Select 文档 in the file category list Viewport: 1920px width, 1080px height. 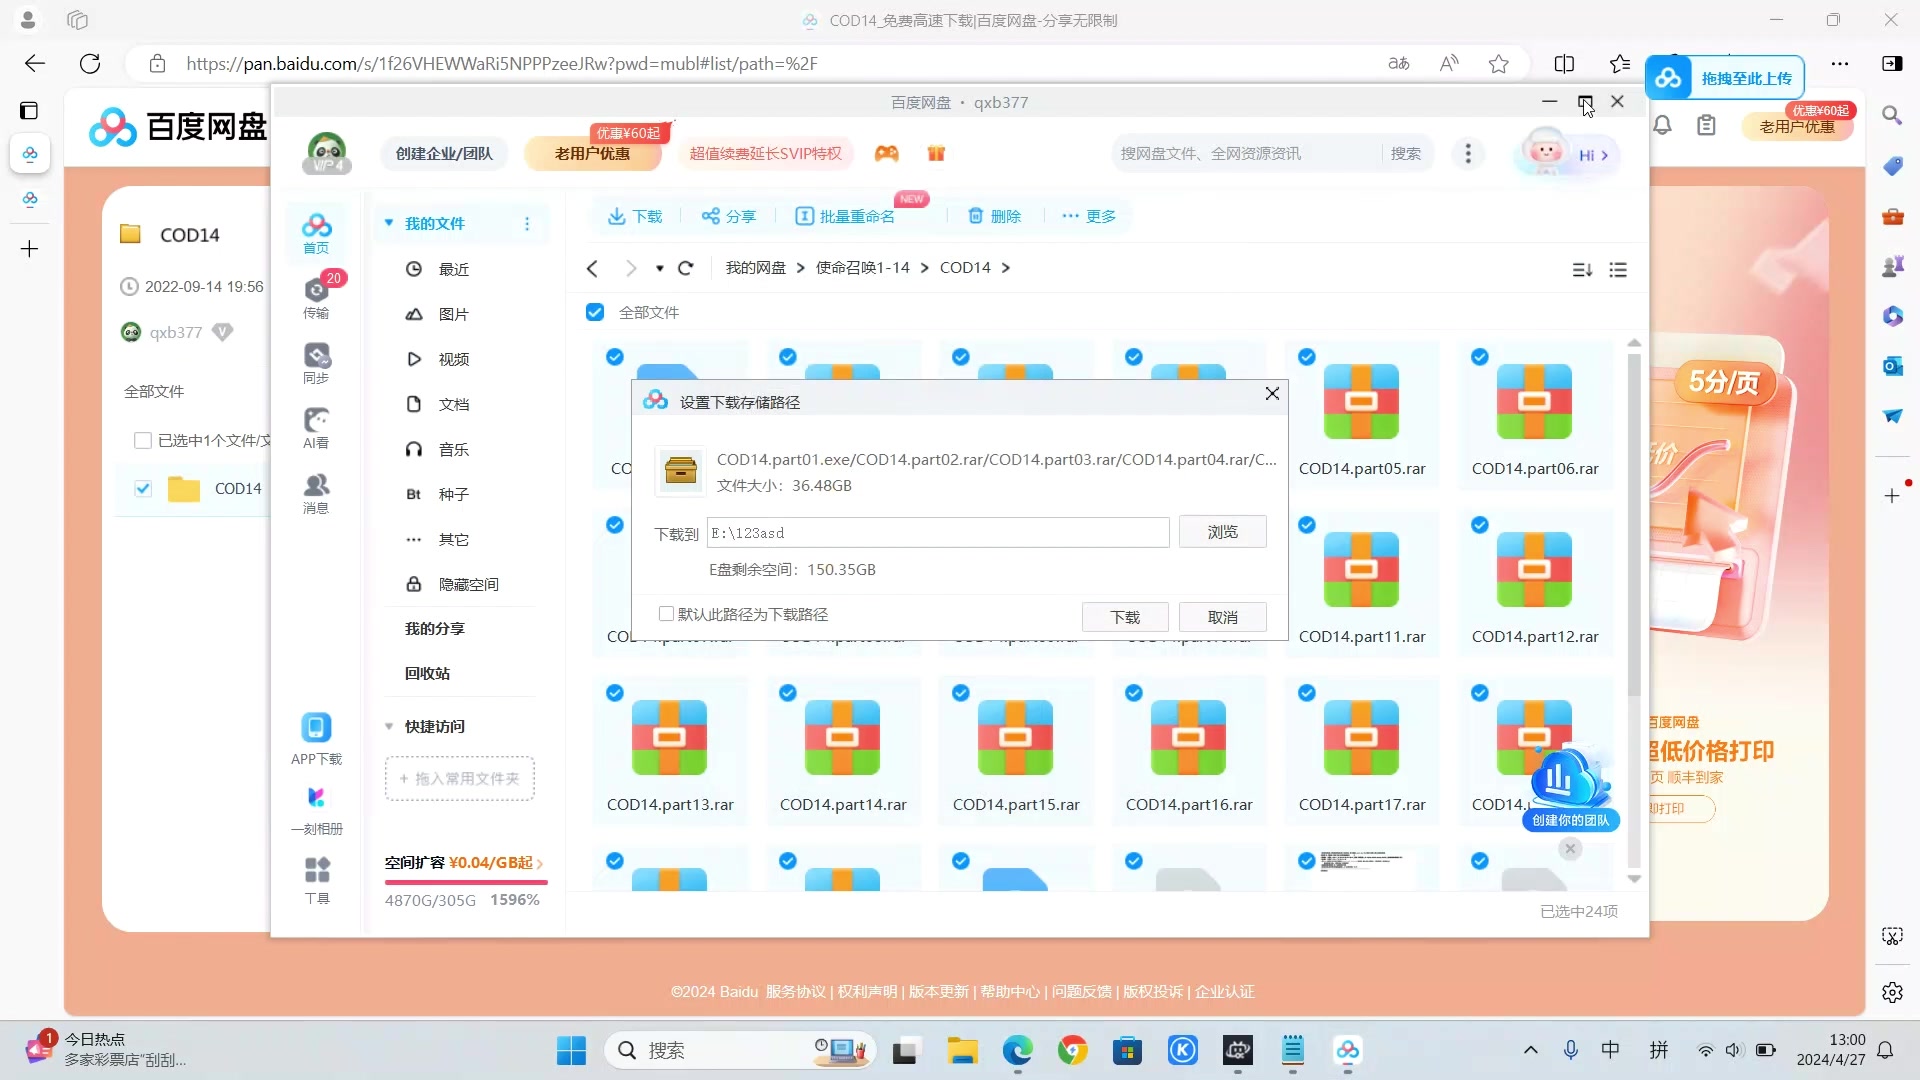pyautogui.click(x=454, y=404)
